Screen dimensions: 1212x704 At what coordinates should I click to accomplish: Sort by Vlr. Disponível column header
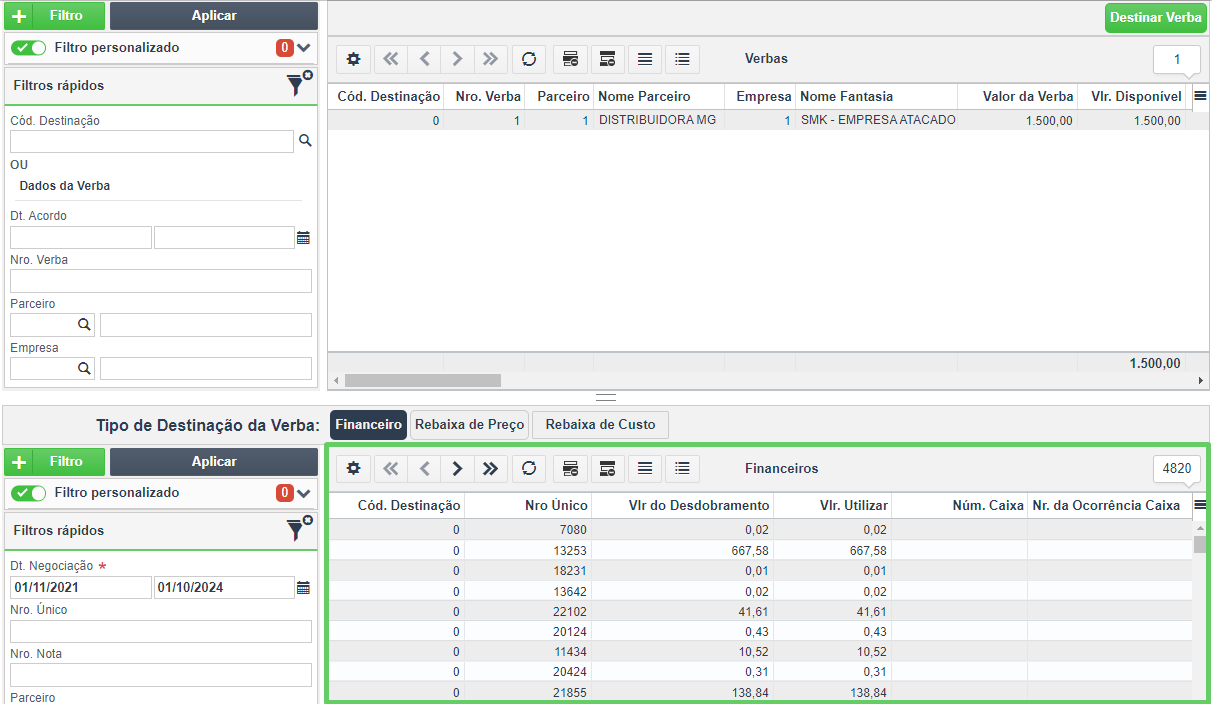click(x=1134, y=96)
